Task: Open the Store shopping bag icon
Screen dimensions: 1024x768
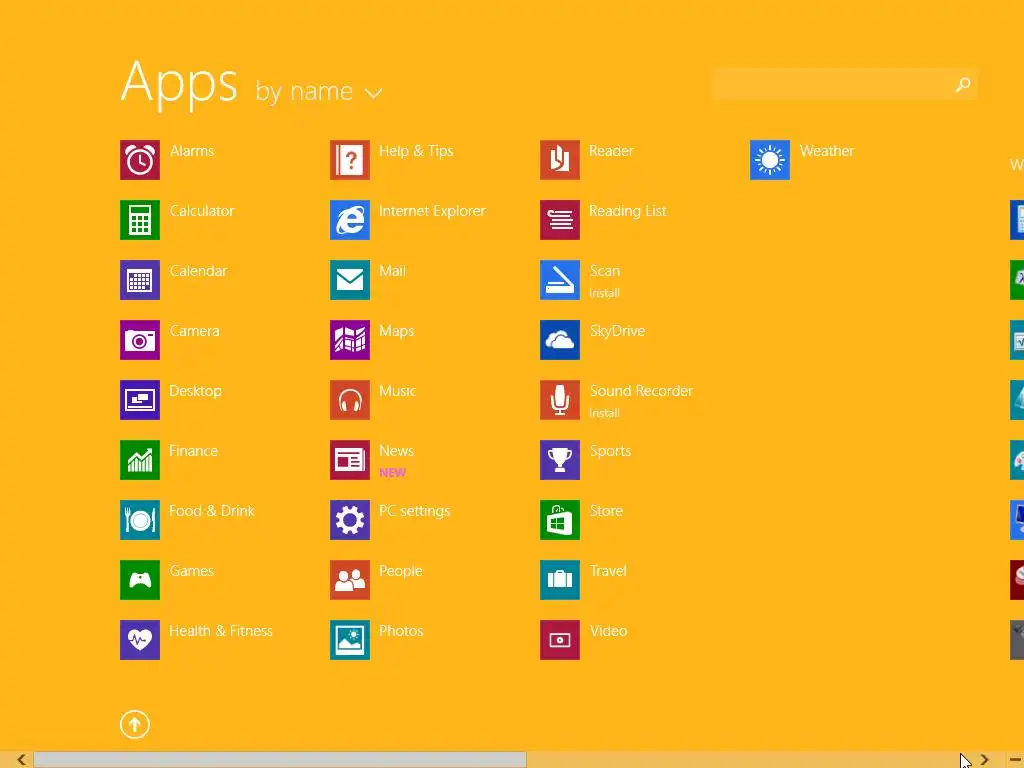Action: [x=560, y=520]
